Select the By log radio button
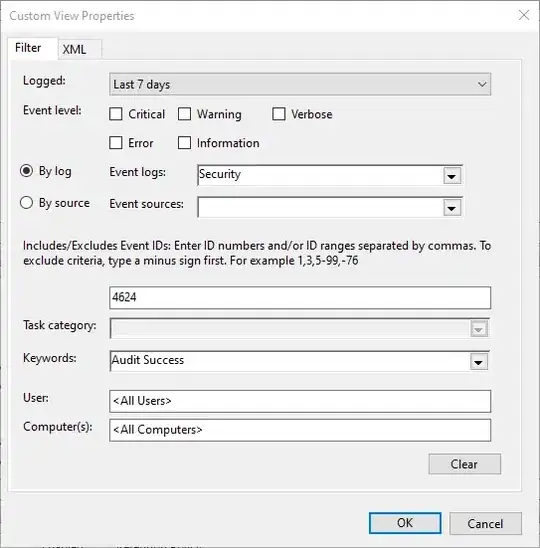Screen dimensions: 540x548 (27, 171)
